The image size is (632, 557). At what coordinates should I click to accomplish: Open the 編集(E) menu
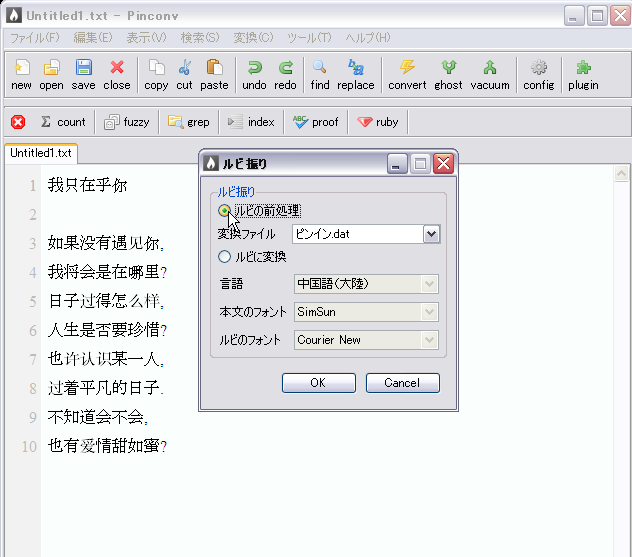point(93,37)
